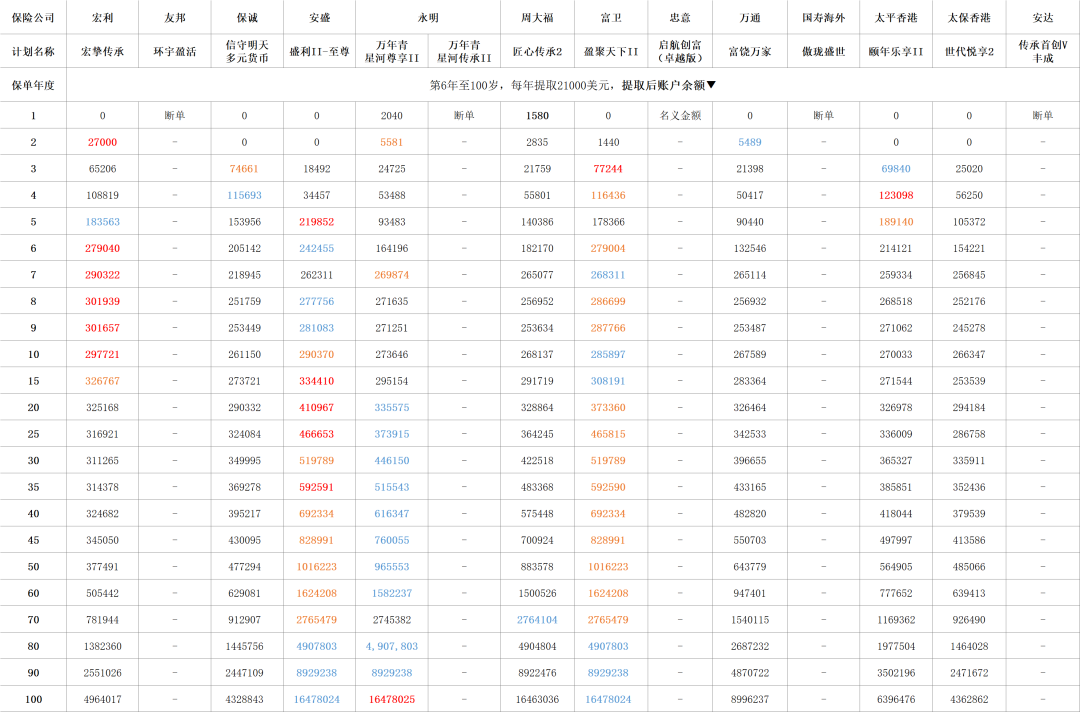
Task: Select the red 27000 value under 宏利
Action: [102, 143]
